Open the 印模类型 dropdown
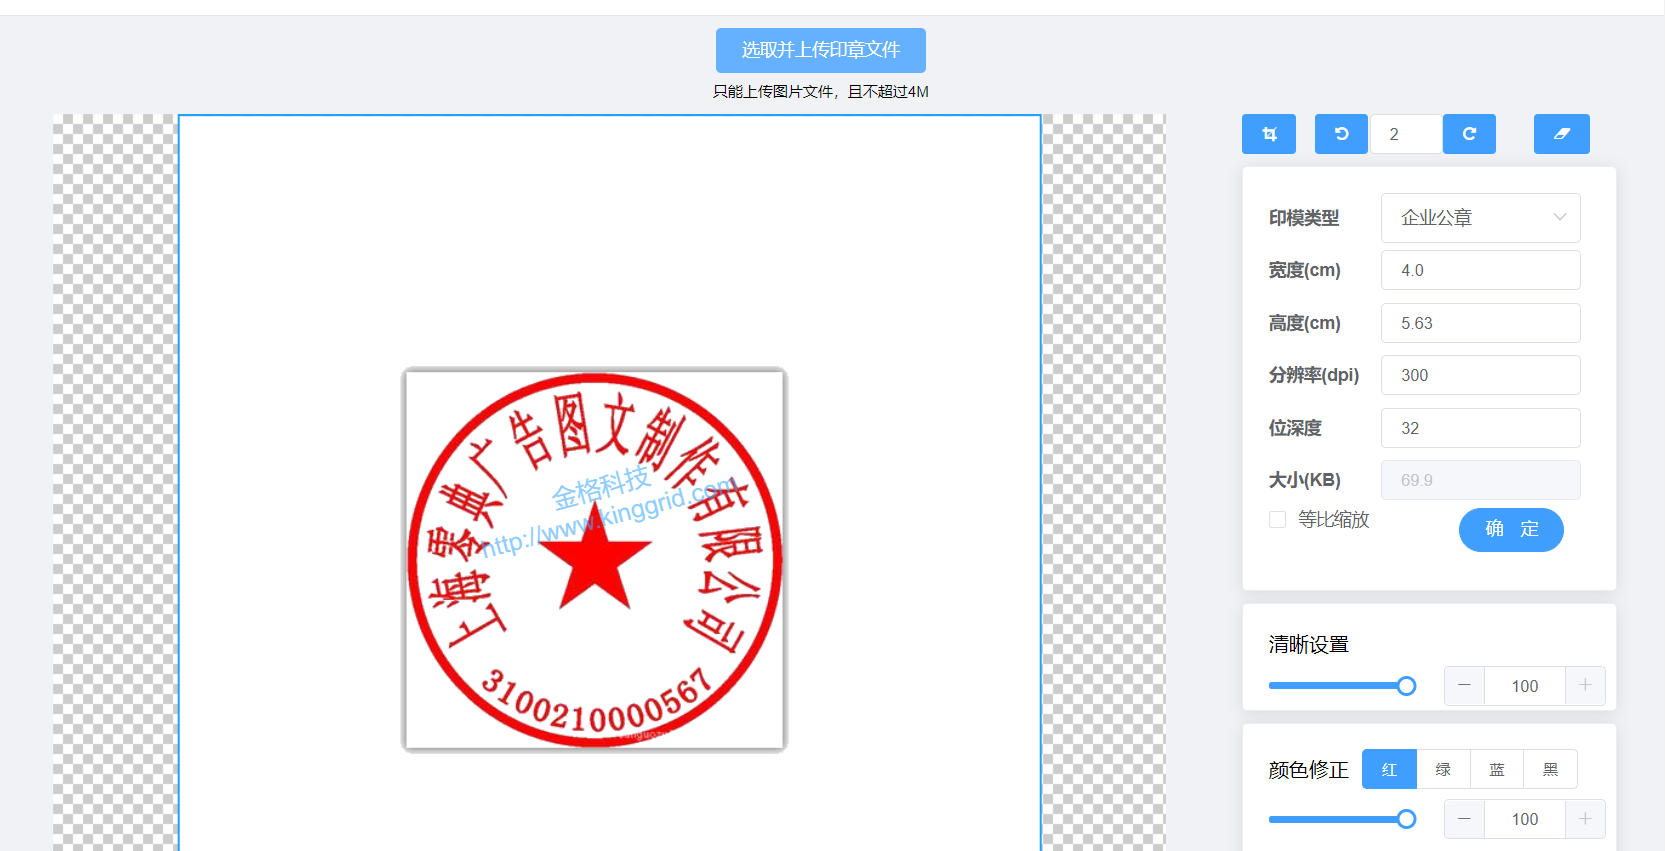 point(1480,218)
